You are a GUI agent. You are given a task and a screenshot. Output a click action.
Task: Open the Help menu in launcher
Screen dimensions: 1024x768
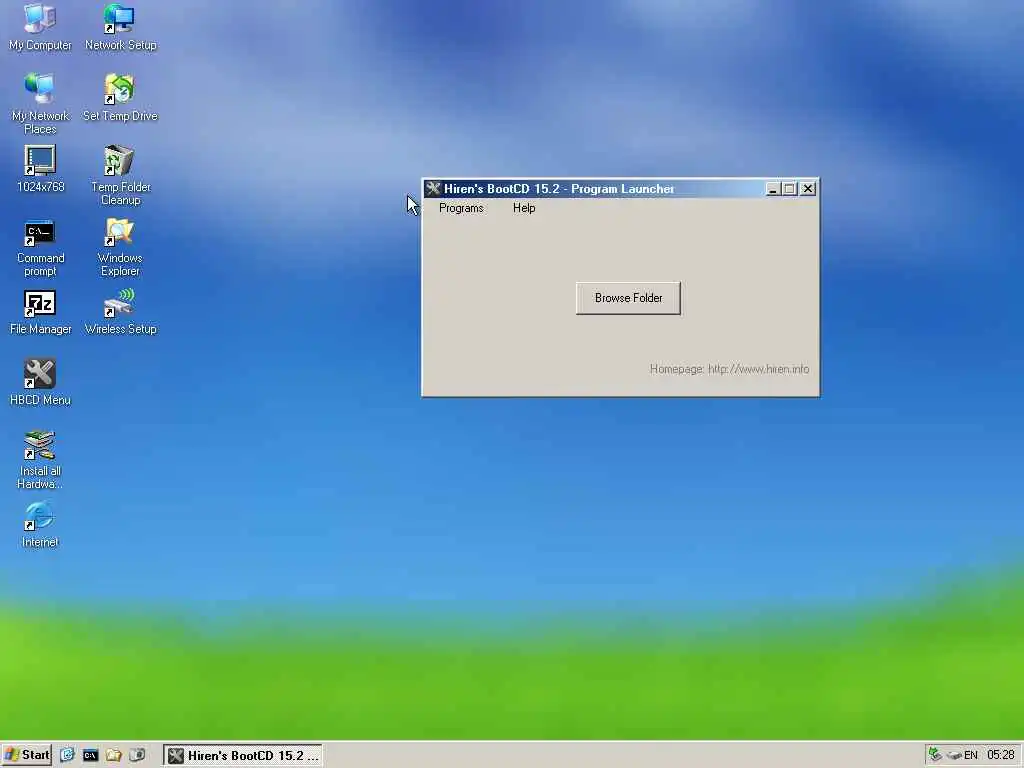(x=524, y=208)
